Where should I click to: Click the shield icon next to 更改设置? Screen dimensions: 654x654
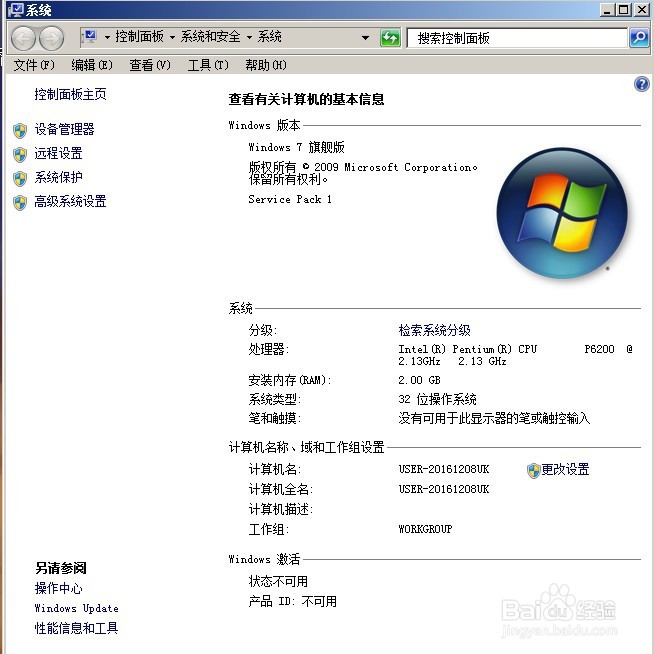[533, 470]
